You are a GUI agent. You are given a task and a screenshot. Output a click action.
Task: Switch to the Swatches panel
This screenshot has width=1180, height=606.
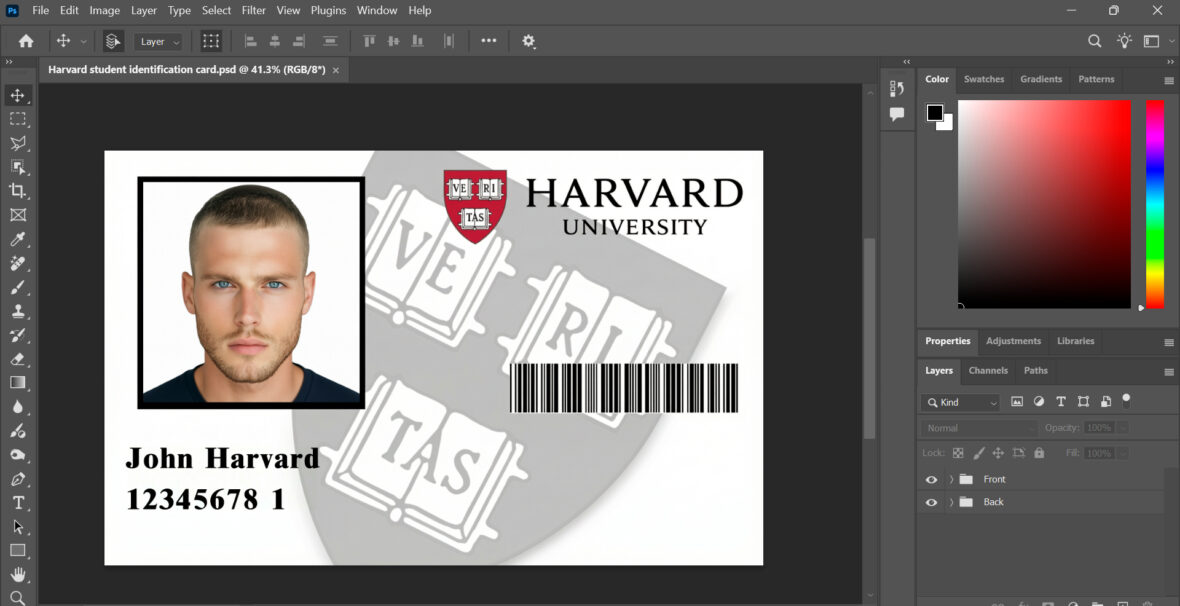[984, 79]
